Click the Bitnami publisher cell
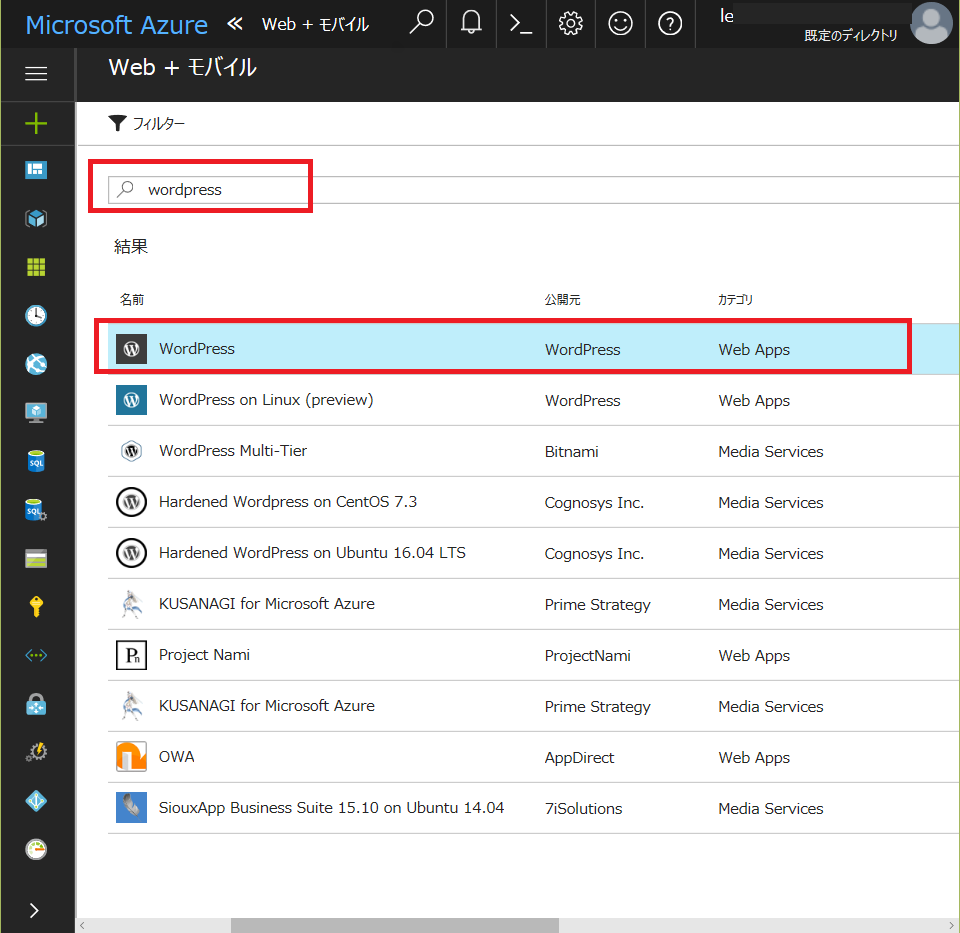The image size is (960, 933). point(571,452)
